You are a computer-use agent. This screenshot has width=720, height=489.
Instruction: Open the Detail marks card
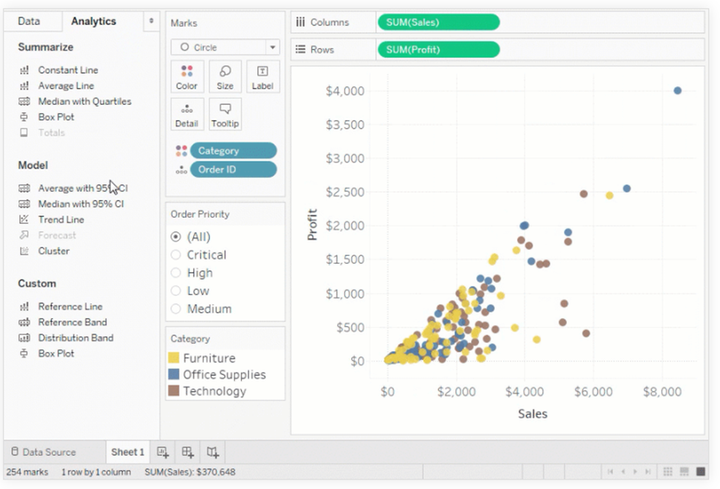pyautogui.click(x=186, y=114)
